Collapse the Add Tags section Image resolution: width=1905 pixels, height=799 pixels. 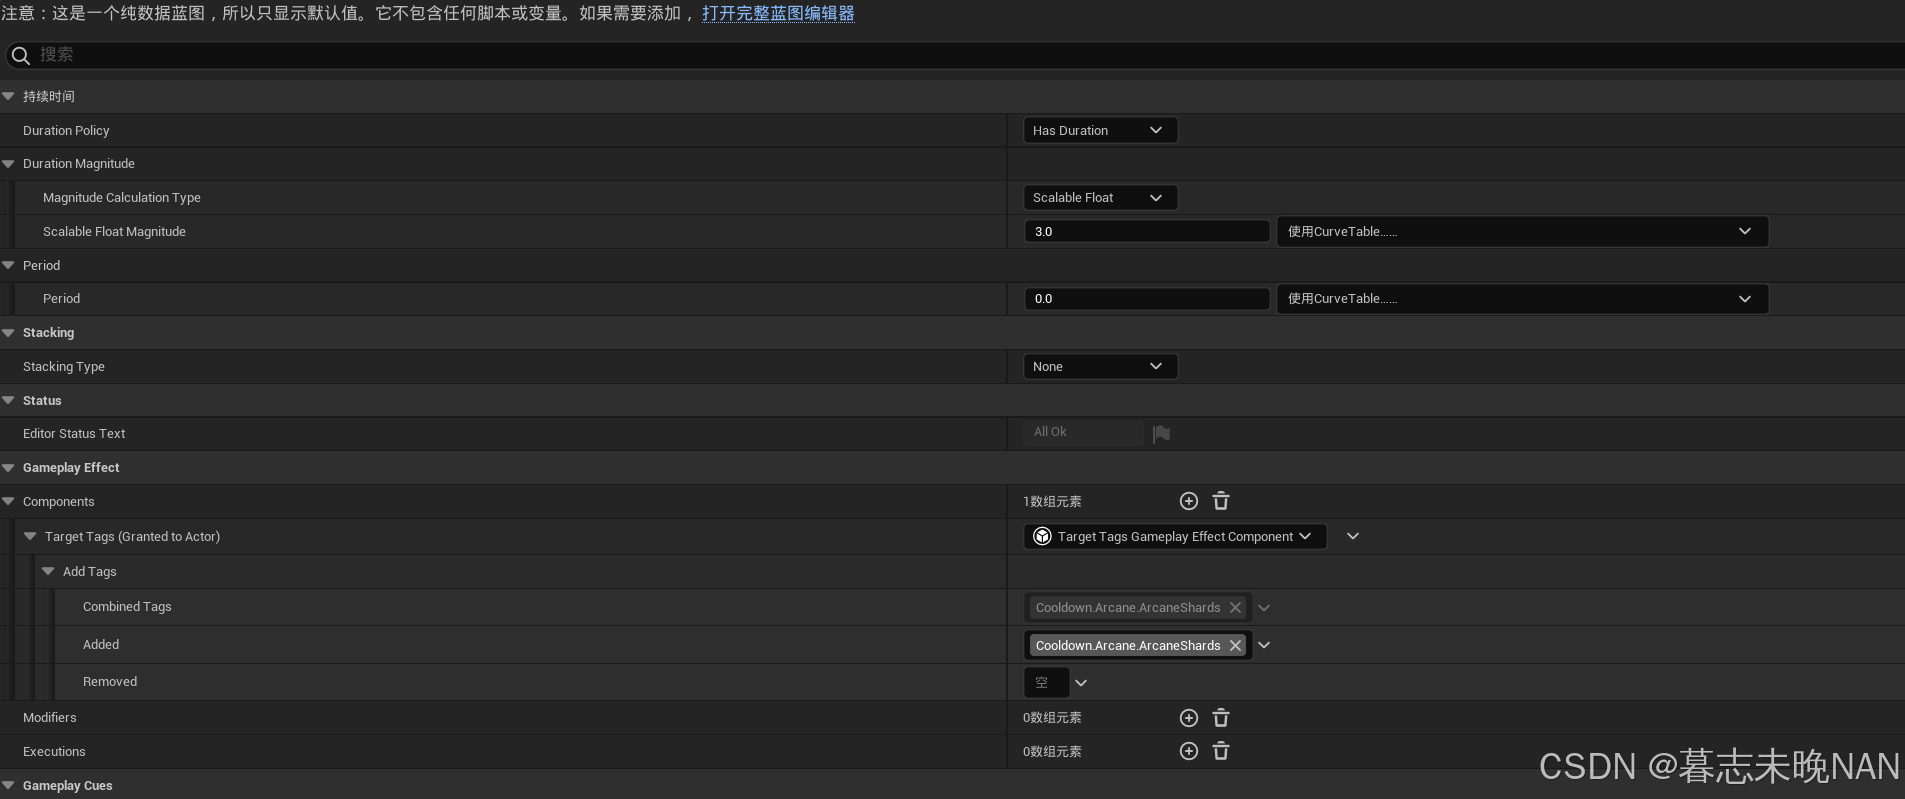48,571
